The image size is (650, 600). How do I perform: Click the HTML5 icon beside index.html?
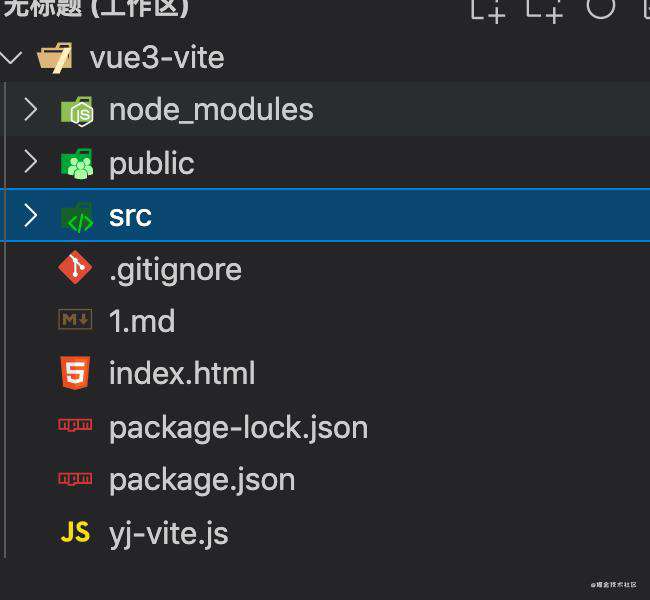(x=75, y=372)
